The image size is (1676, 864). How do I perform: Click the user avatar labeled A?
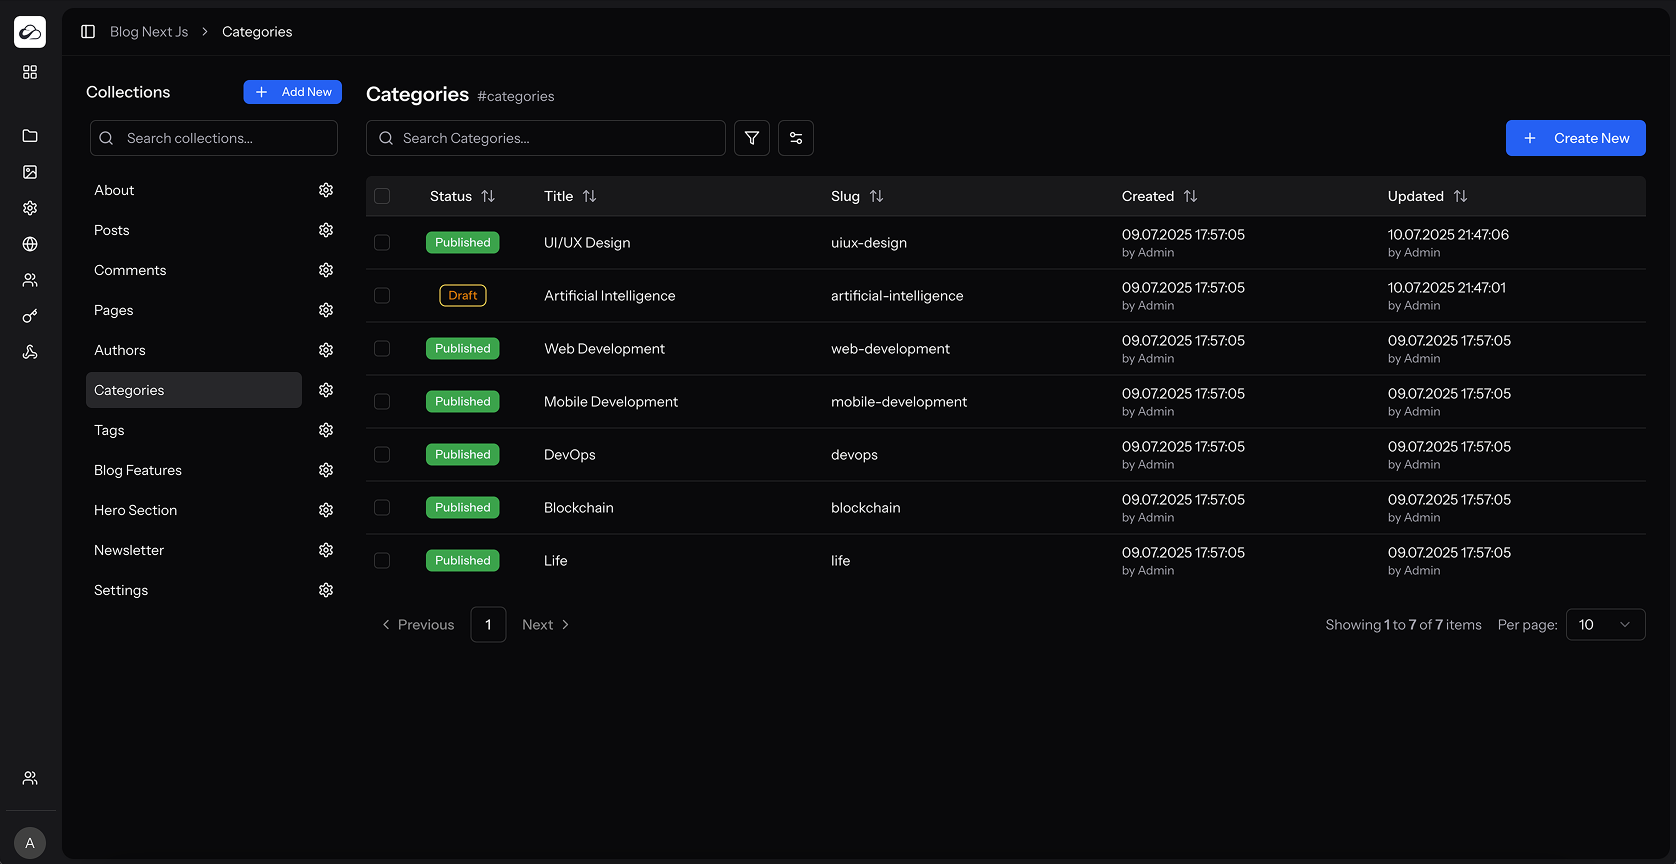pos(30,843)
